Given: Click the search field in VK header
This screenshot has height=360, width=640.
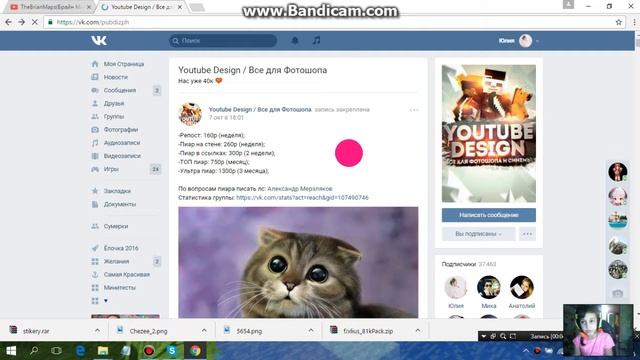Looking at the screenshot, I should [223, 40].
